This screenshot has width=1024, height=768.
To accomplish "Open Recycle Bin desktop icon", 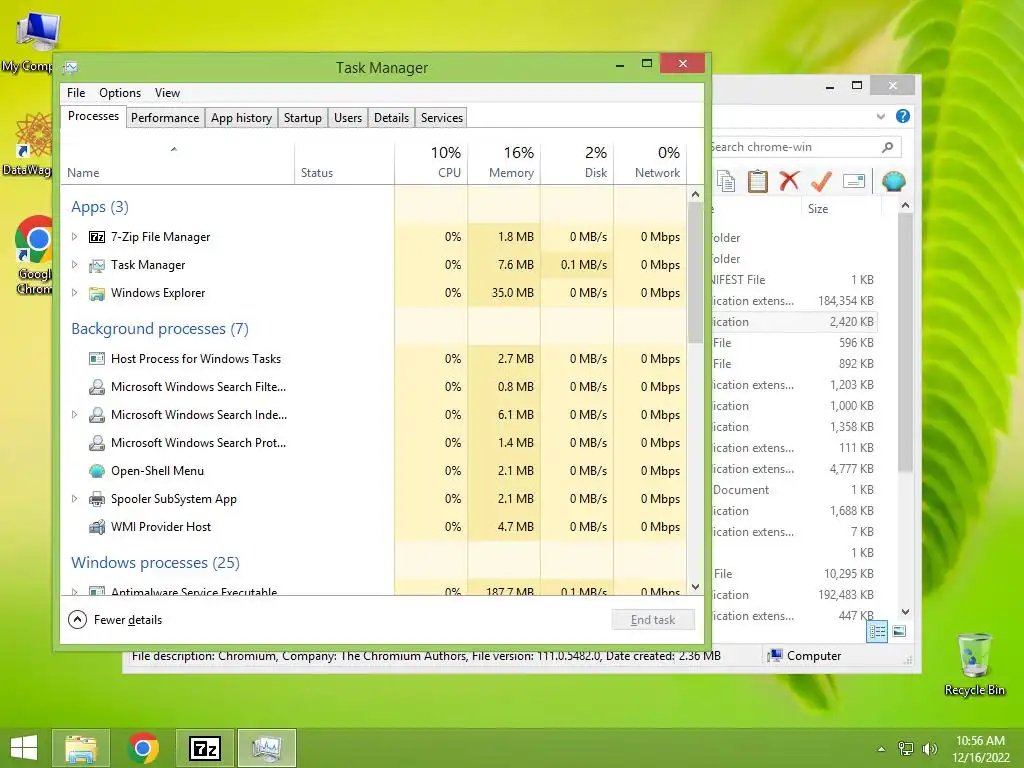I will coord(974,664).
